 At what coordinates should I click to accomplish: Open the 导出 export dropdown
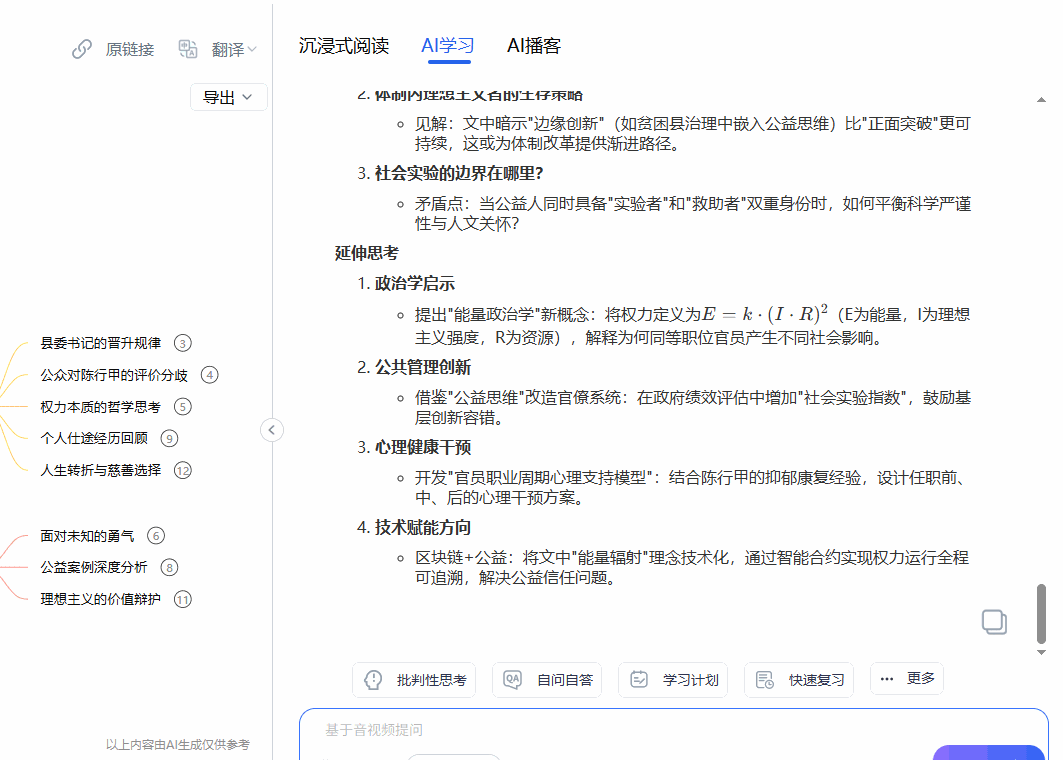pos(228,97)
